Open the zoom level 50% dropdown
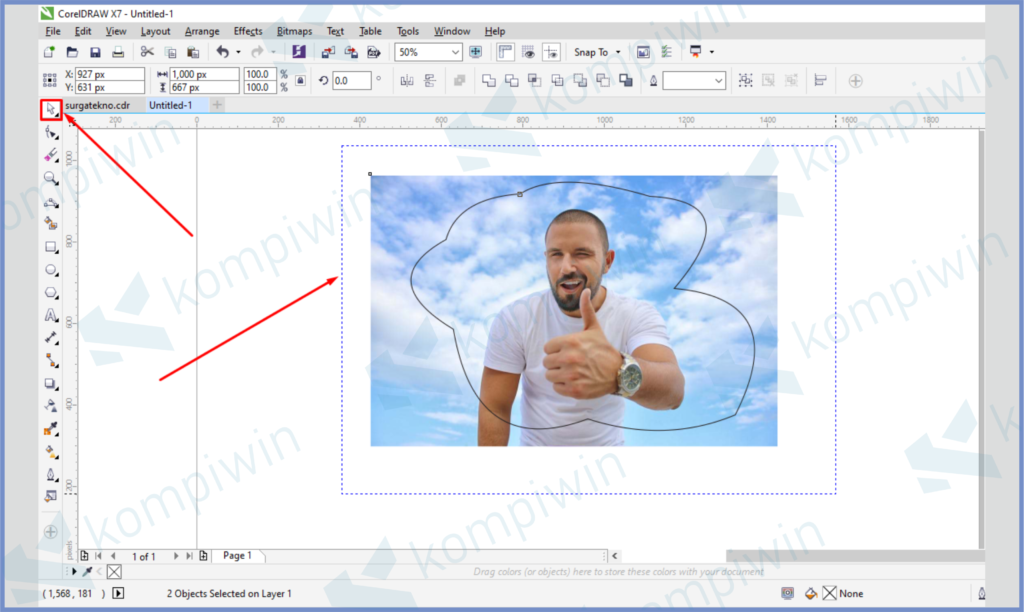This screenshot has height=612, width=1024. (429, 52)
